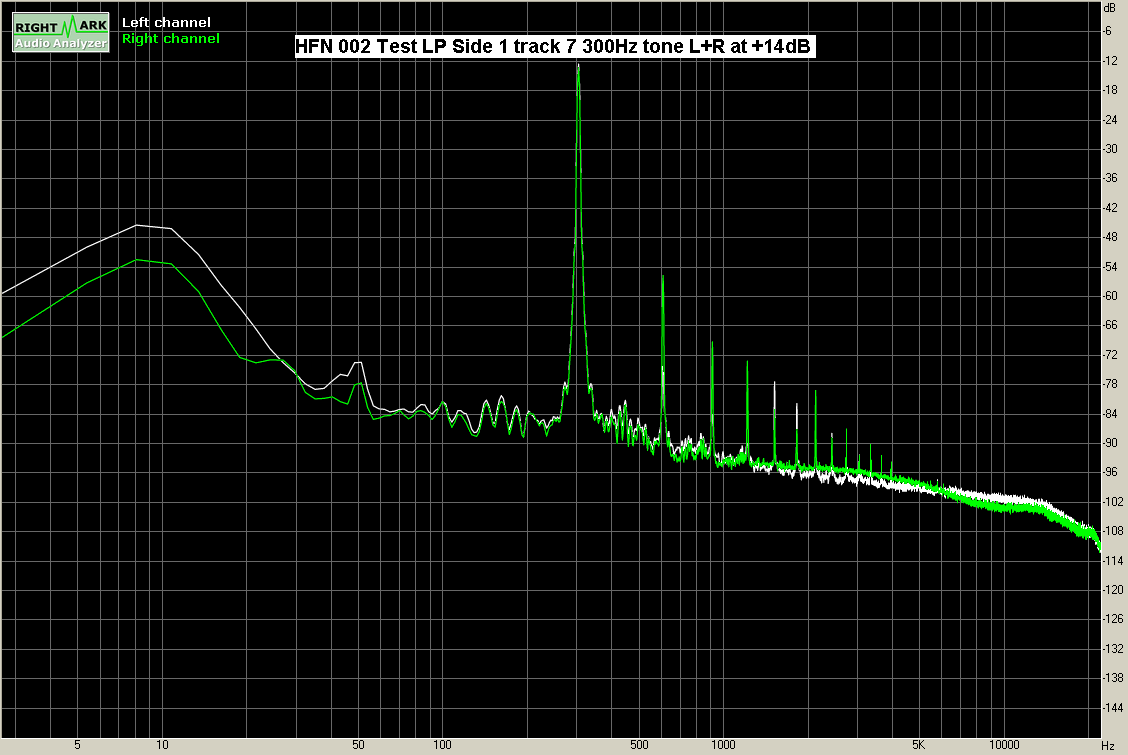The width and height of the screenshot is (1128, 755).
Task: Click the RightMark Audio Analyzer logo
Action: (x=61, y=32)
